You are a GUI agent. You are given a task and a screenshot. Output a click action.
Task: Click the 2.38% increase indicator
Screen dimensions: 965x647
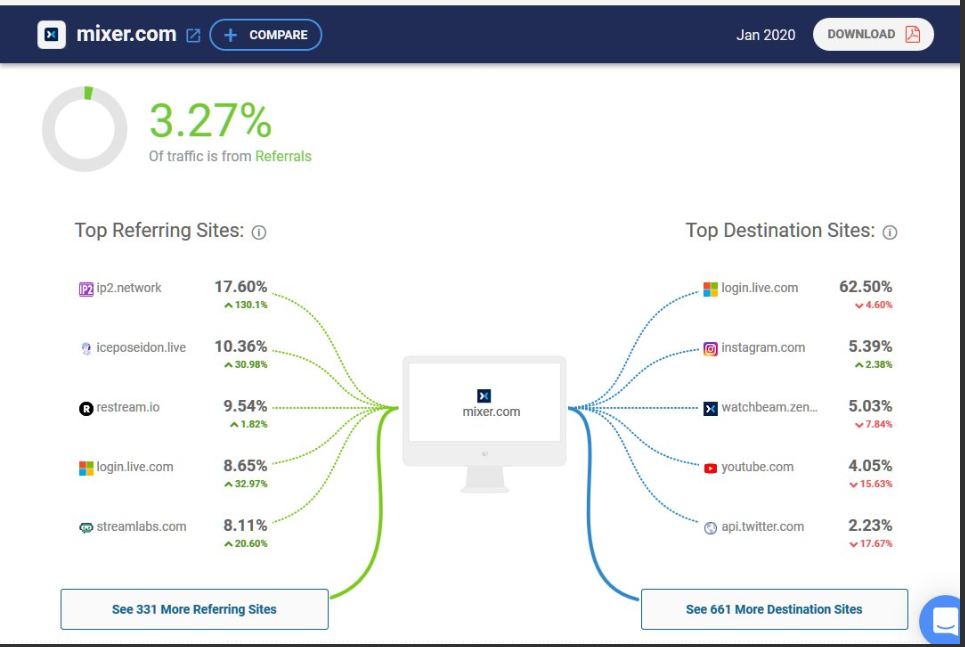coord(873,364)
